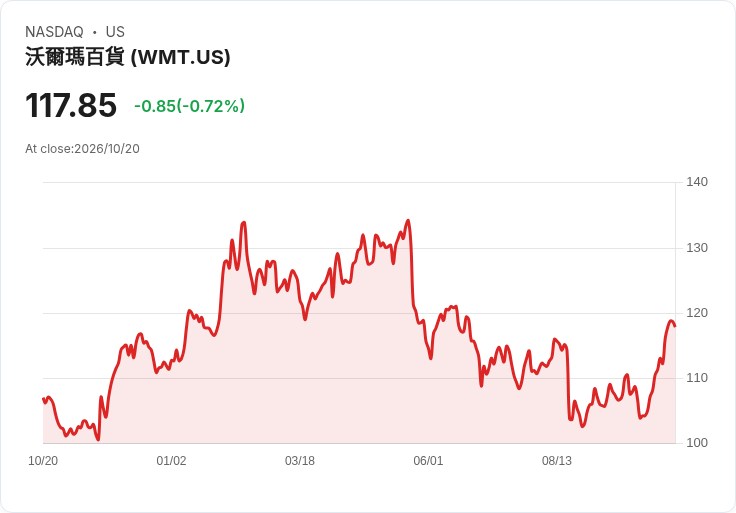
Task: Click the first data point of the price line
Action: (x=43, y=398)
